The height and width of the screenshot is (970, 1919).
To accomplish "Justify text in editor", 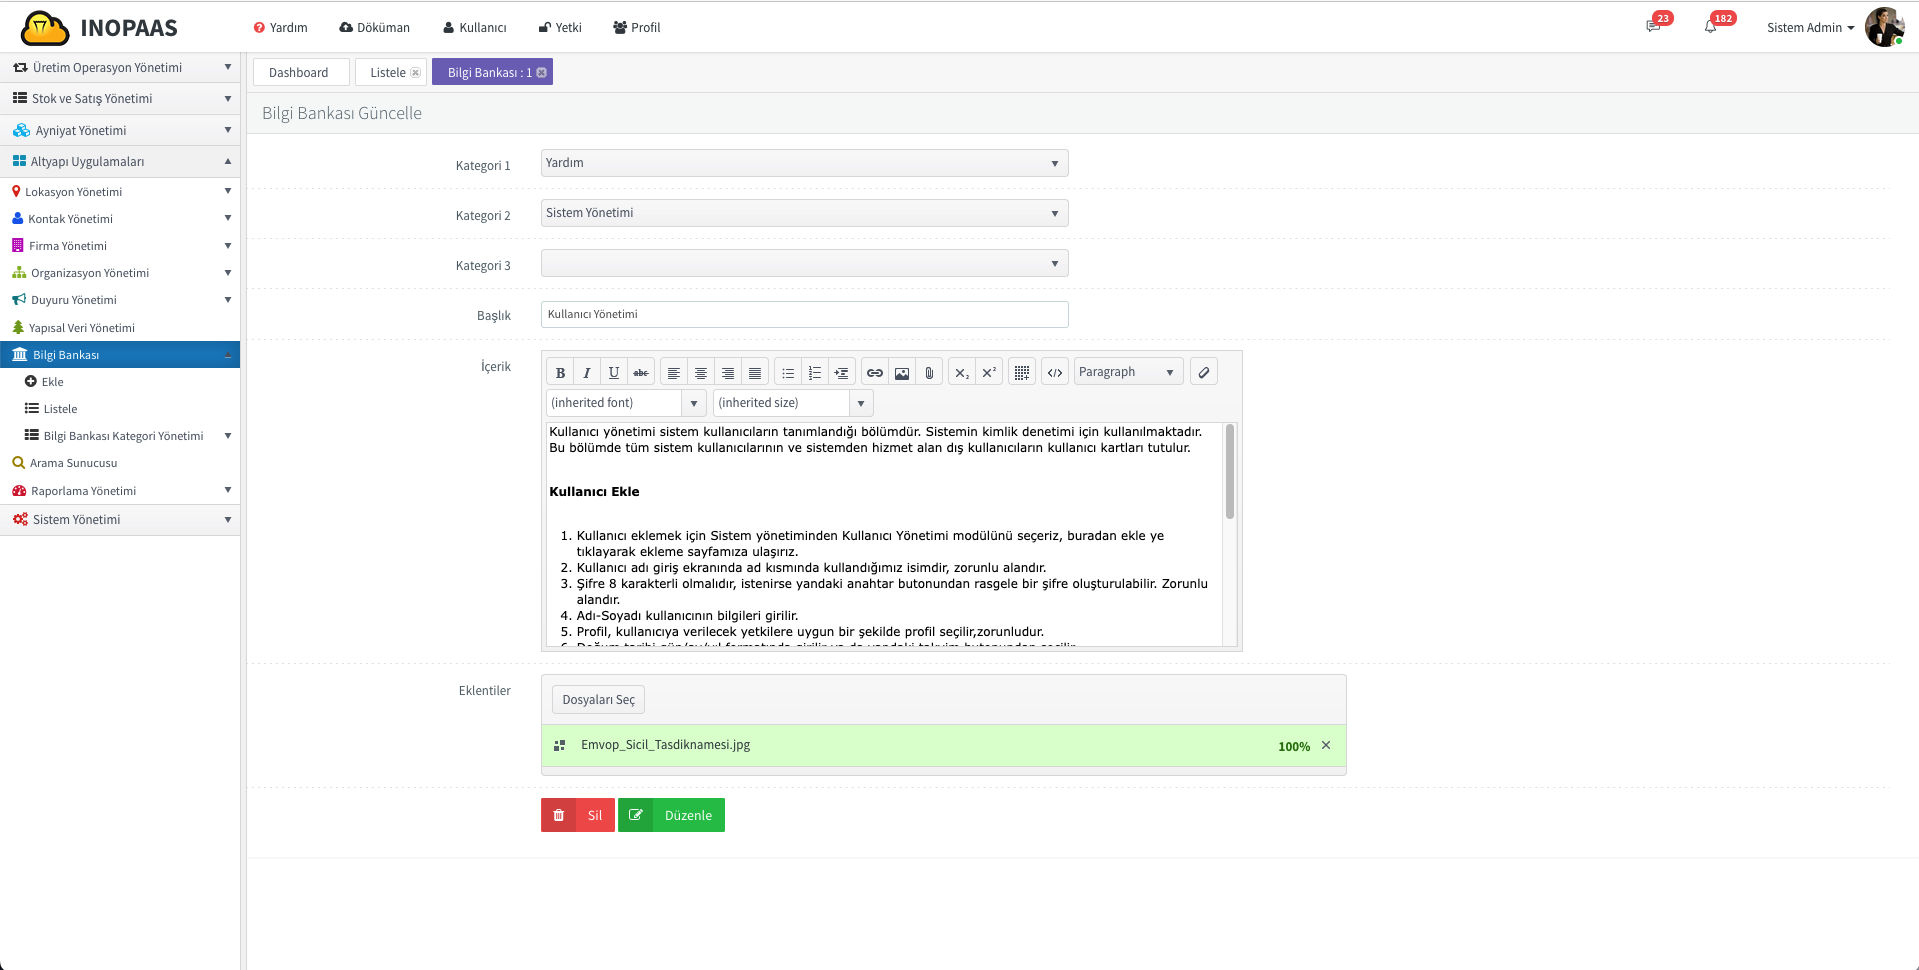I will point(755,372).
